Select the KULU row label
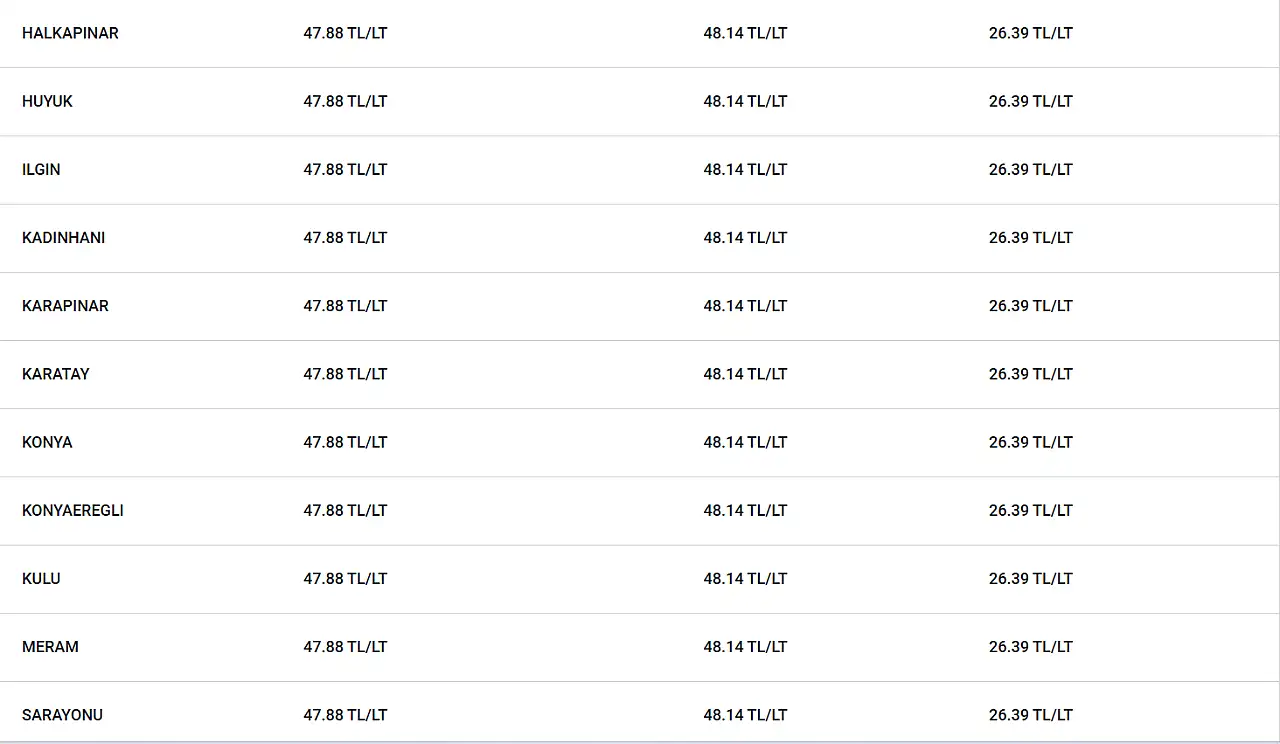The height and width of the screenshot is (744, 1280). click(41, 577)
